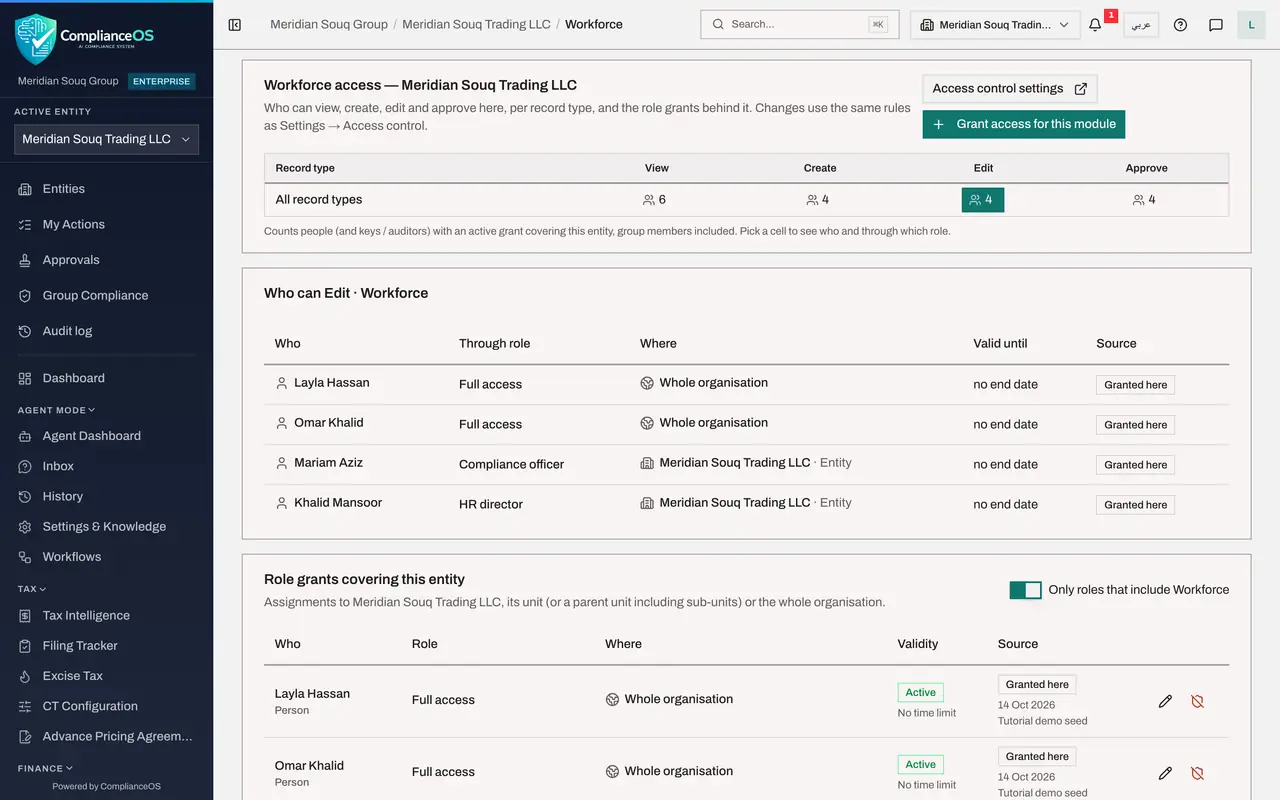Collapse the sidebar with the panel icon
The width and height of the screenshot is (1280, 800).
(x=235, y=25)
